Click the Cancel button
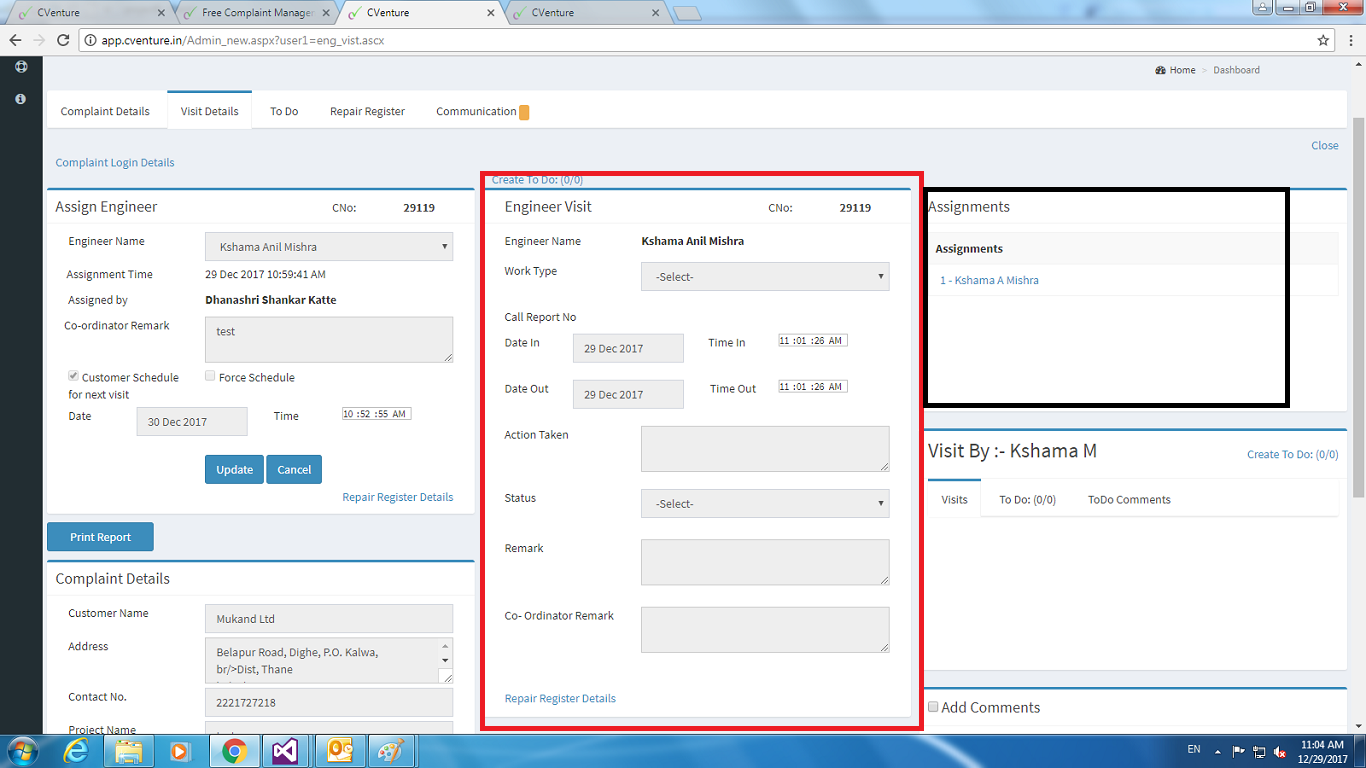Viewport: 1366px width, 768px height. (294, 469)
